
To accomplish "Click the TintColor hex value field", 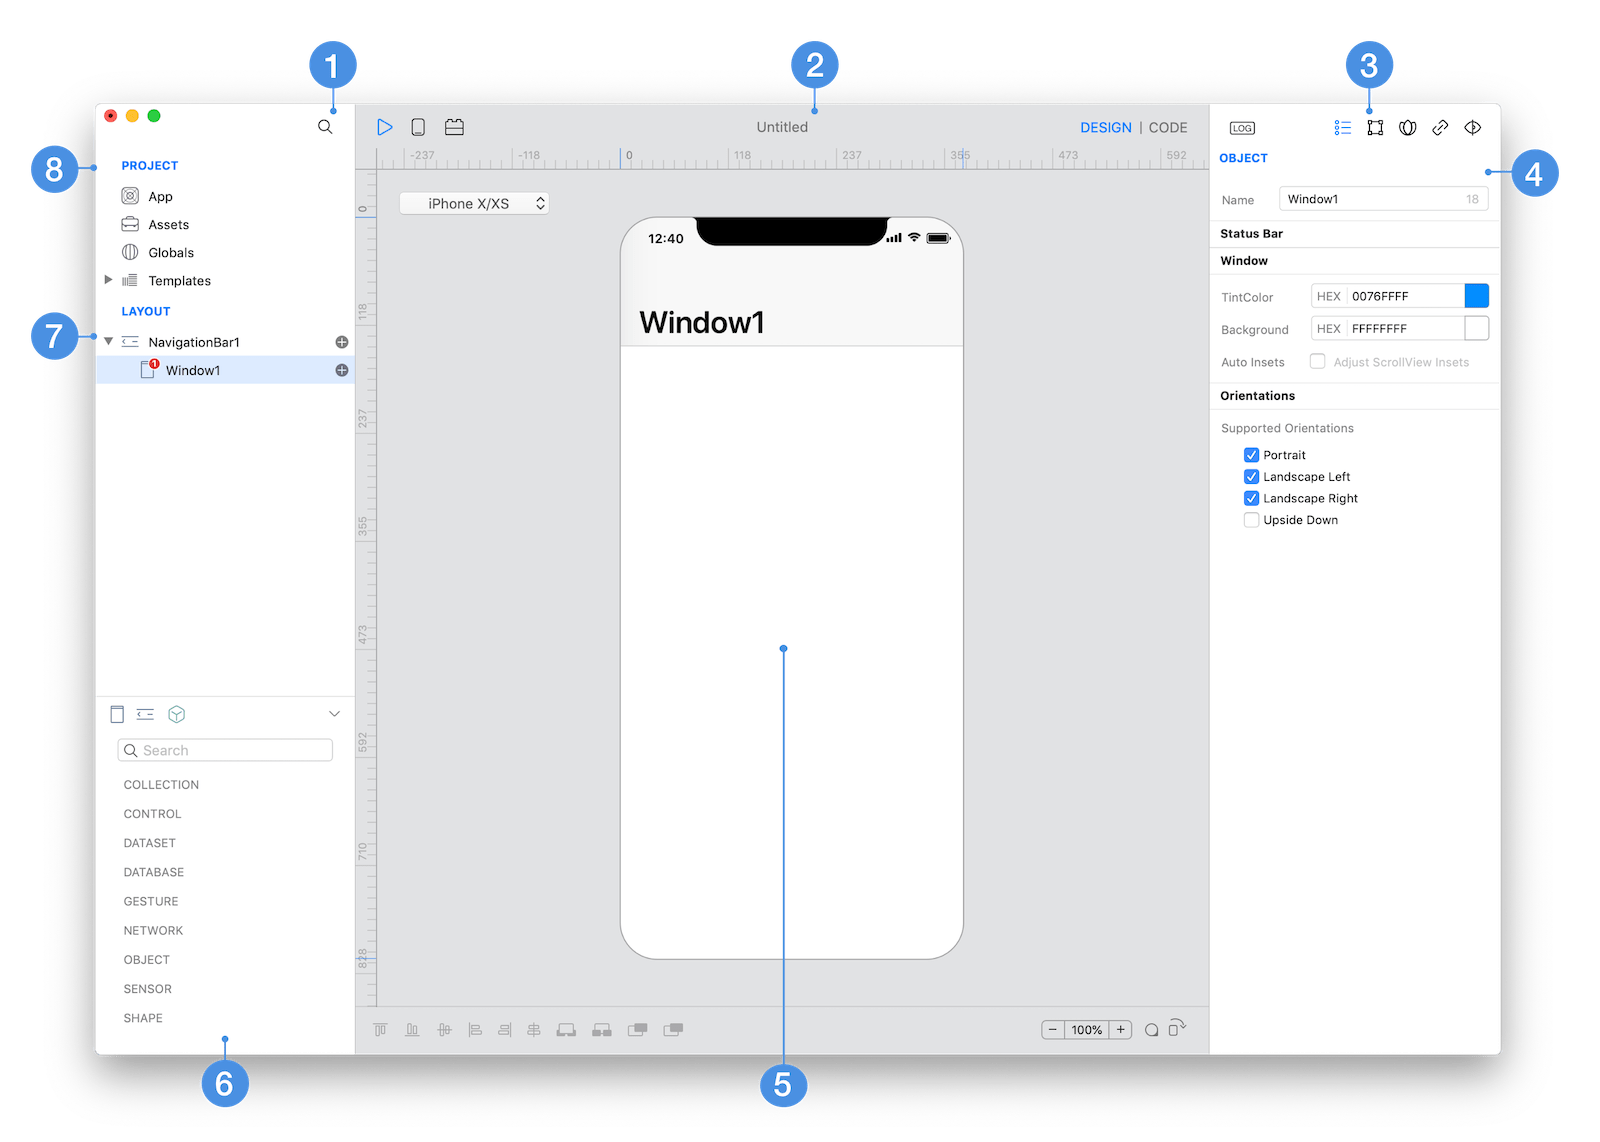I will [1405, 296].
